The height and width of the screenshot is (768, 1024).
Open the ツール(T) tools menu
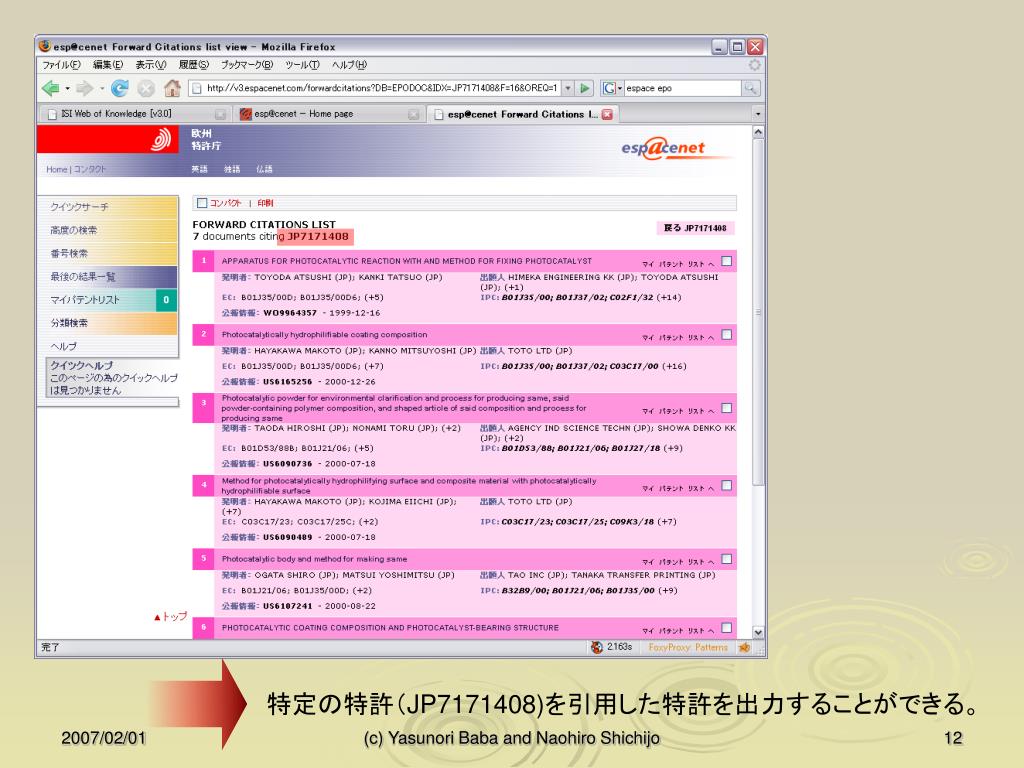coord(302,65)
